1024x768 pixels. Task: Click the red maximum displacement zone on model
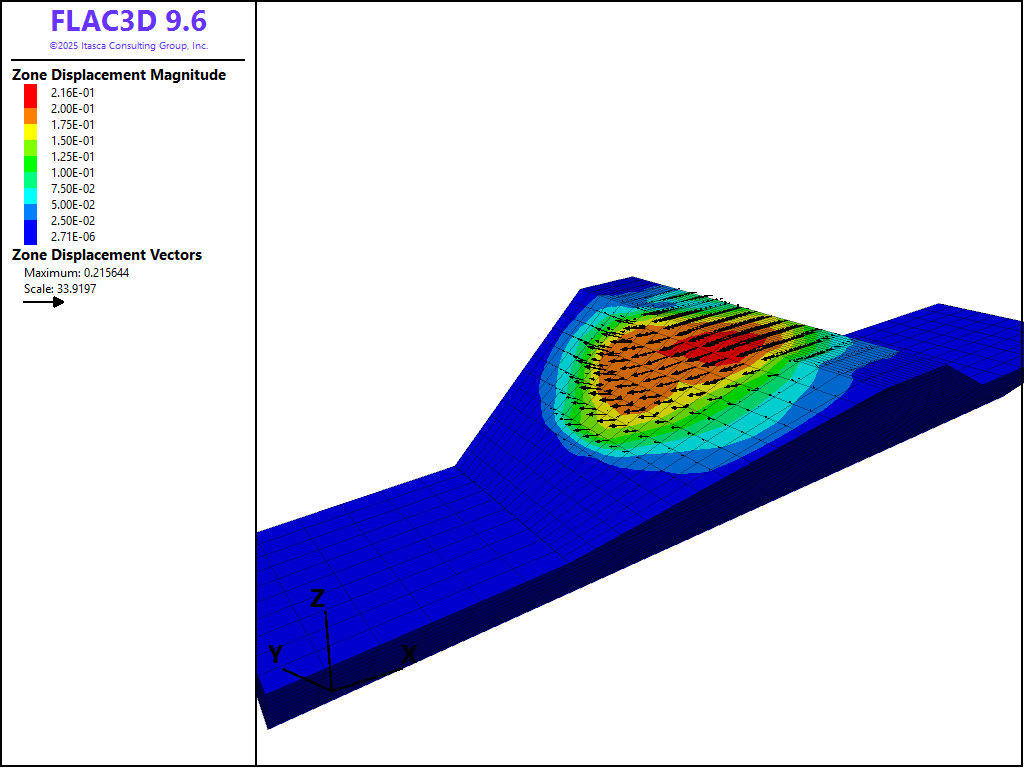pos(712,345)
